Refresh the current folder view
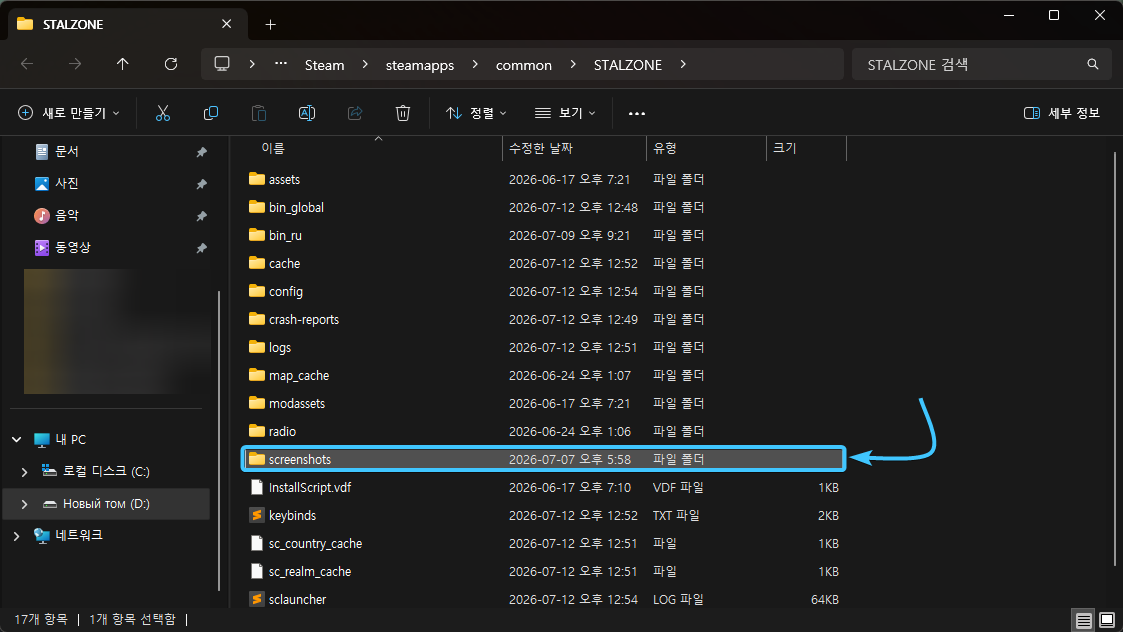Viewport: 1123px width, 632px height. [170, 64]
